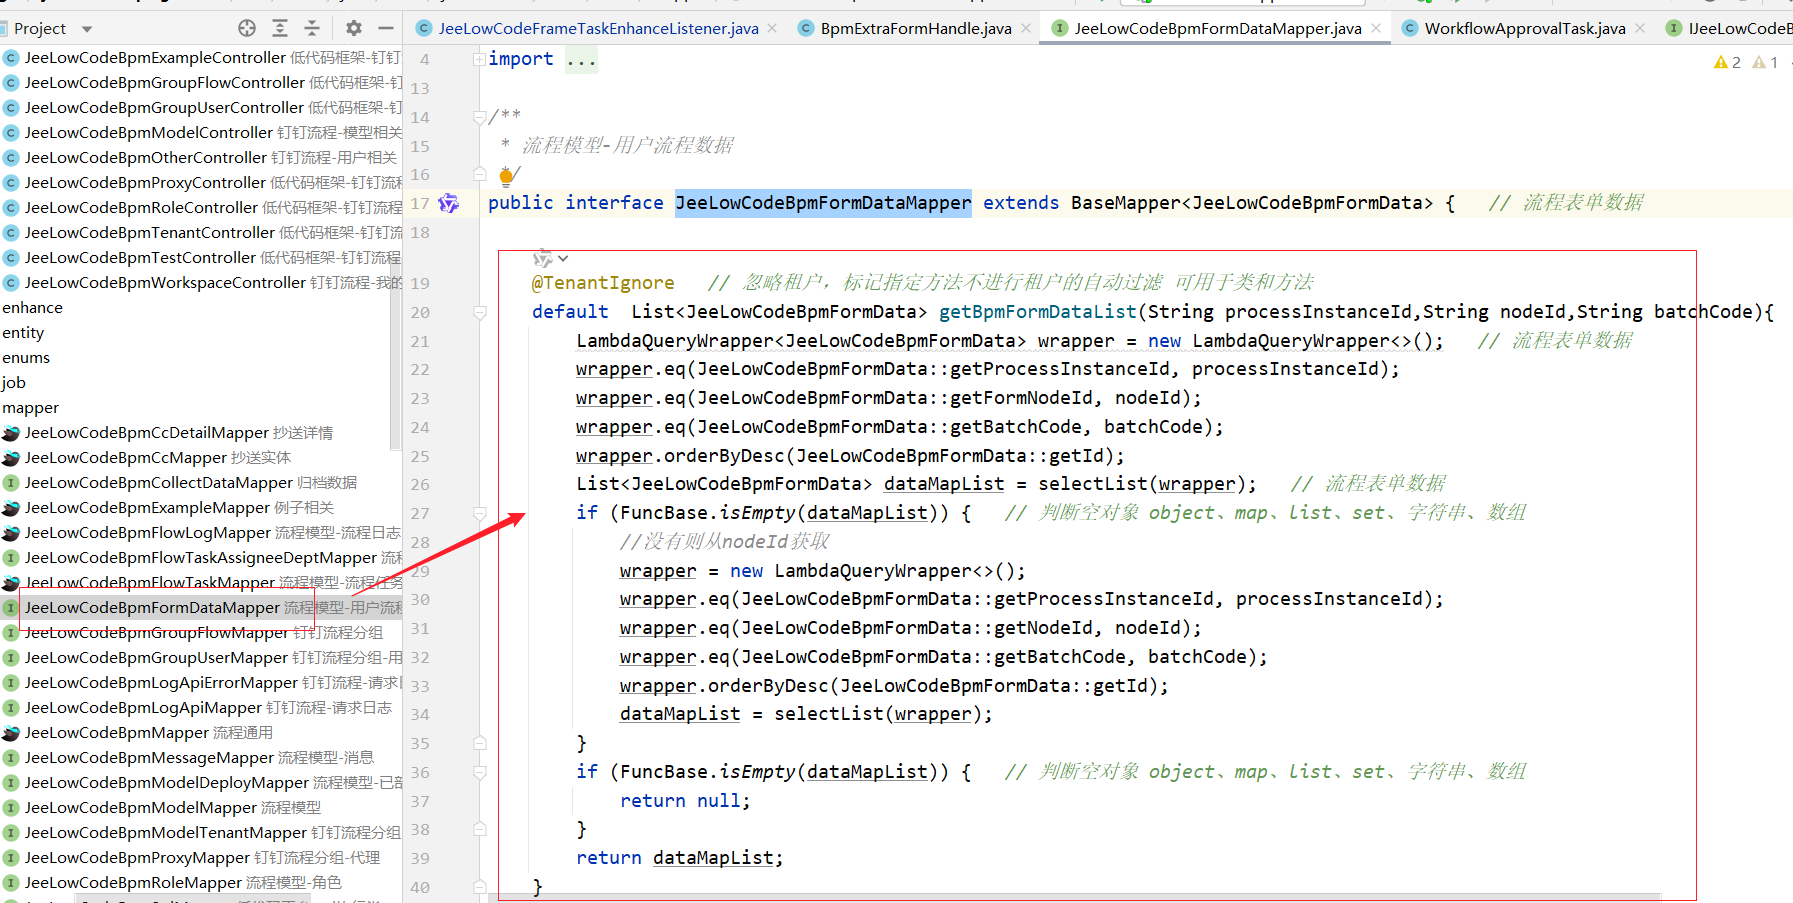Viewport: 1793px width, 903px height.
Task: Collapse getBpmFormDataList method at line 20
Action: tap(479, 313)
